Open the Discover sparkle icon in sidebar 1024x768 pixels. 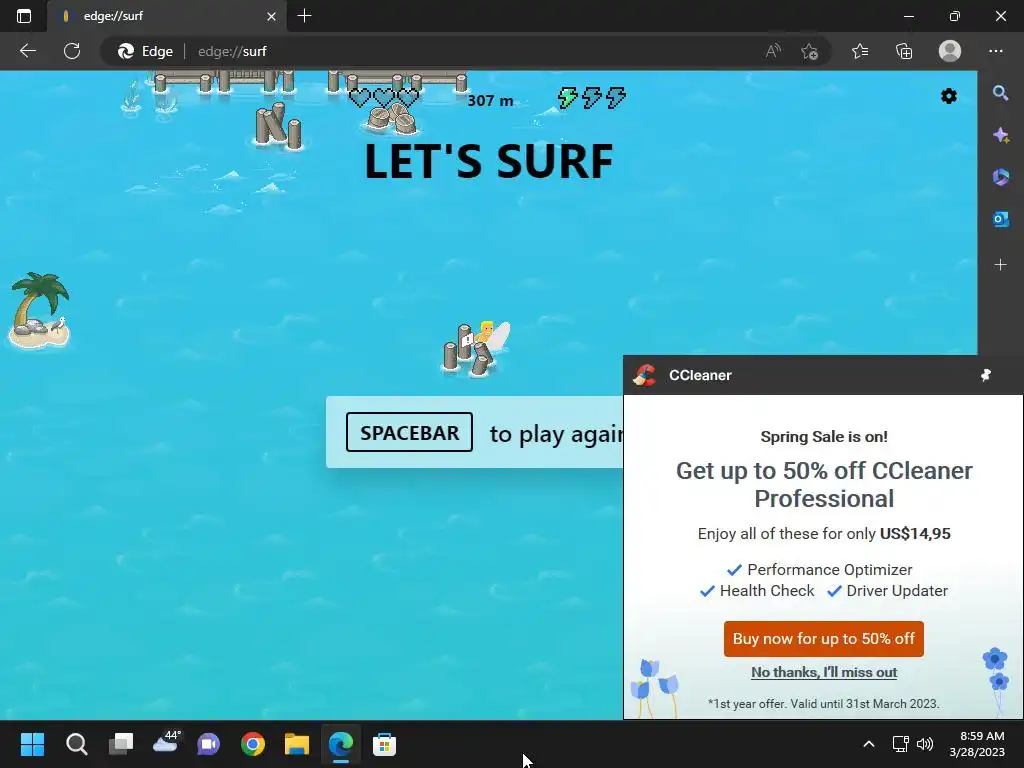point(1000,135)
